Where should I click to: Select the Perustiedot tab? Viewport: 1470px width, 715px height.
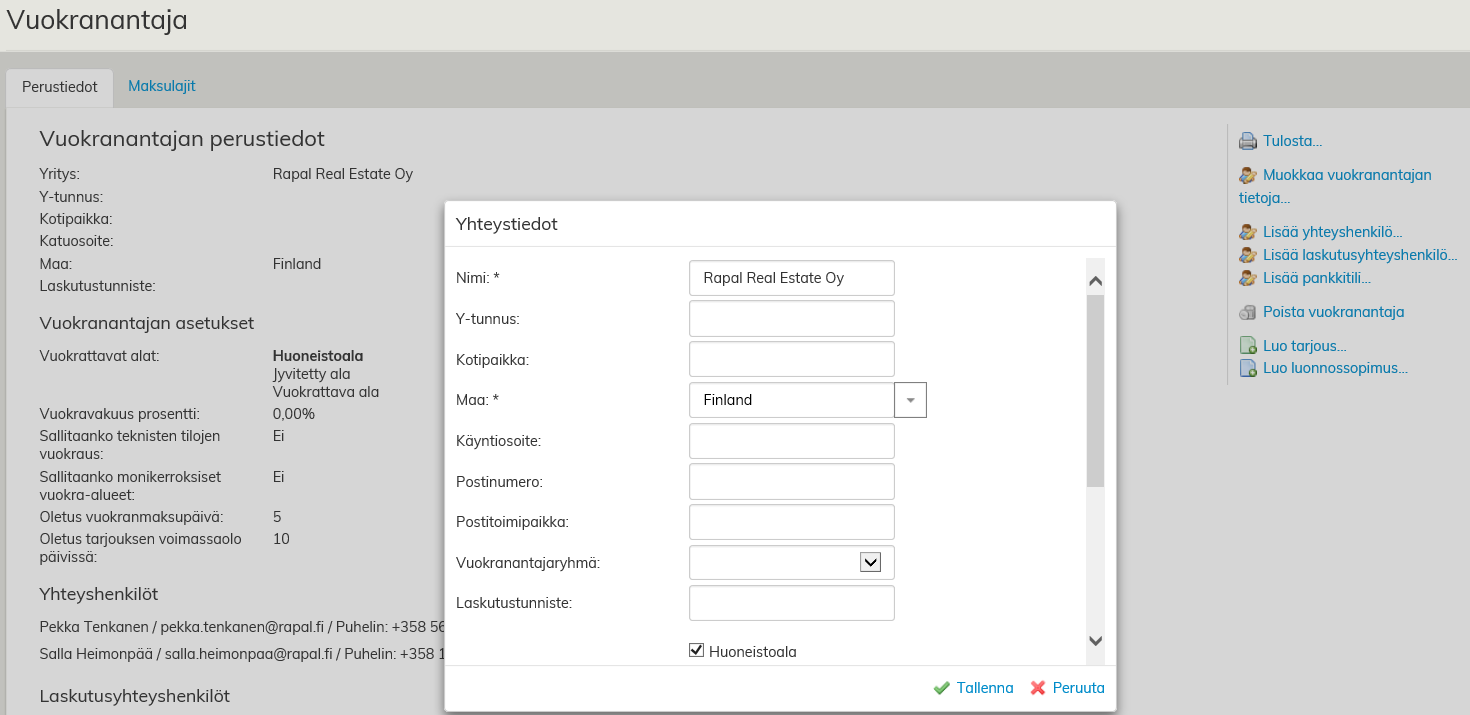(x=60, y=87)
